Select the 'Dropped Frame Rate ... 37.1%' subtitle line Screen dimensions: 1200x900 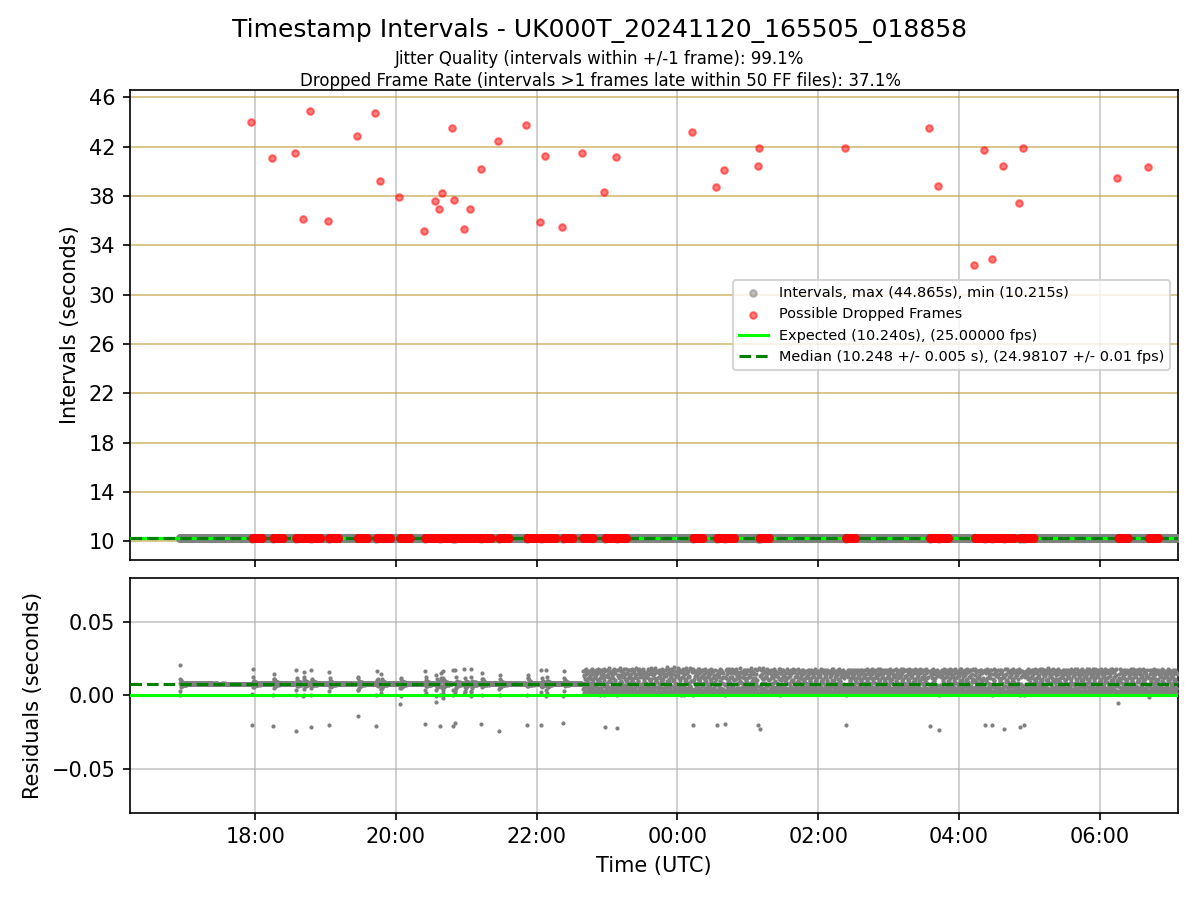pyautogui.click(x=600, y=80)
